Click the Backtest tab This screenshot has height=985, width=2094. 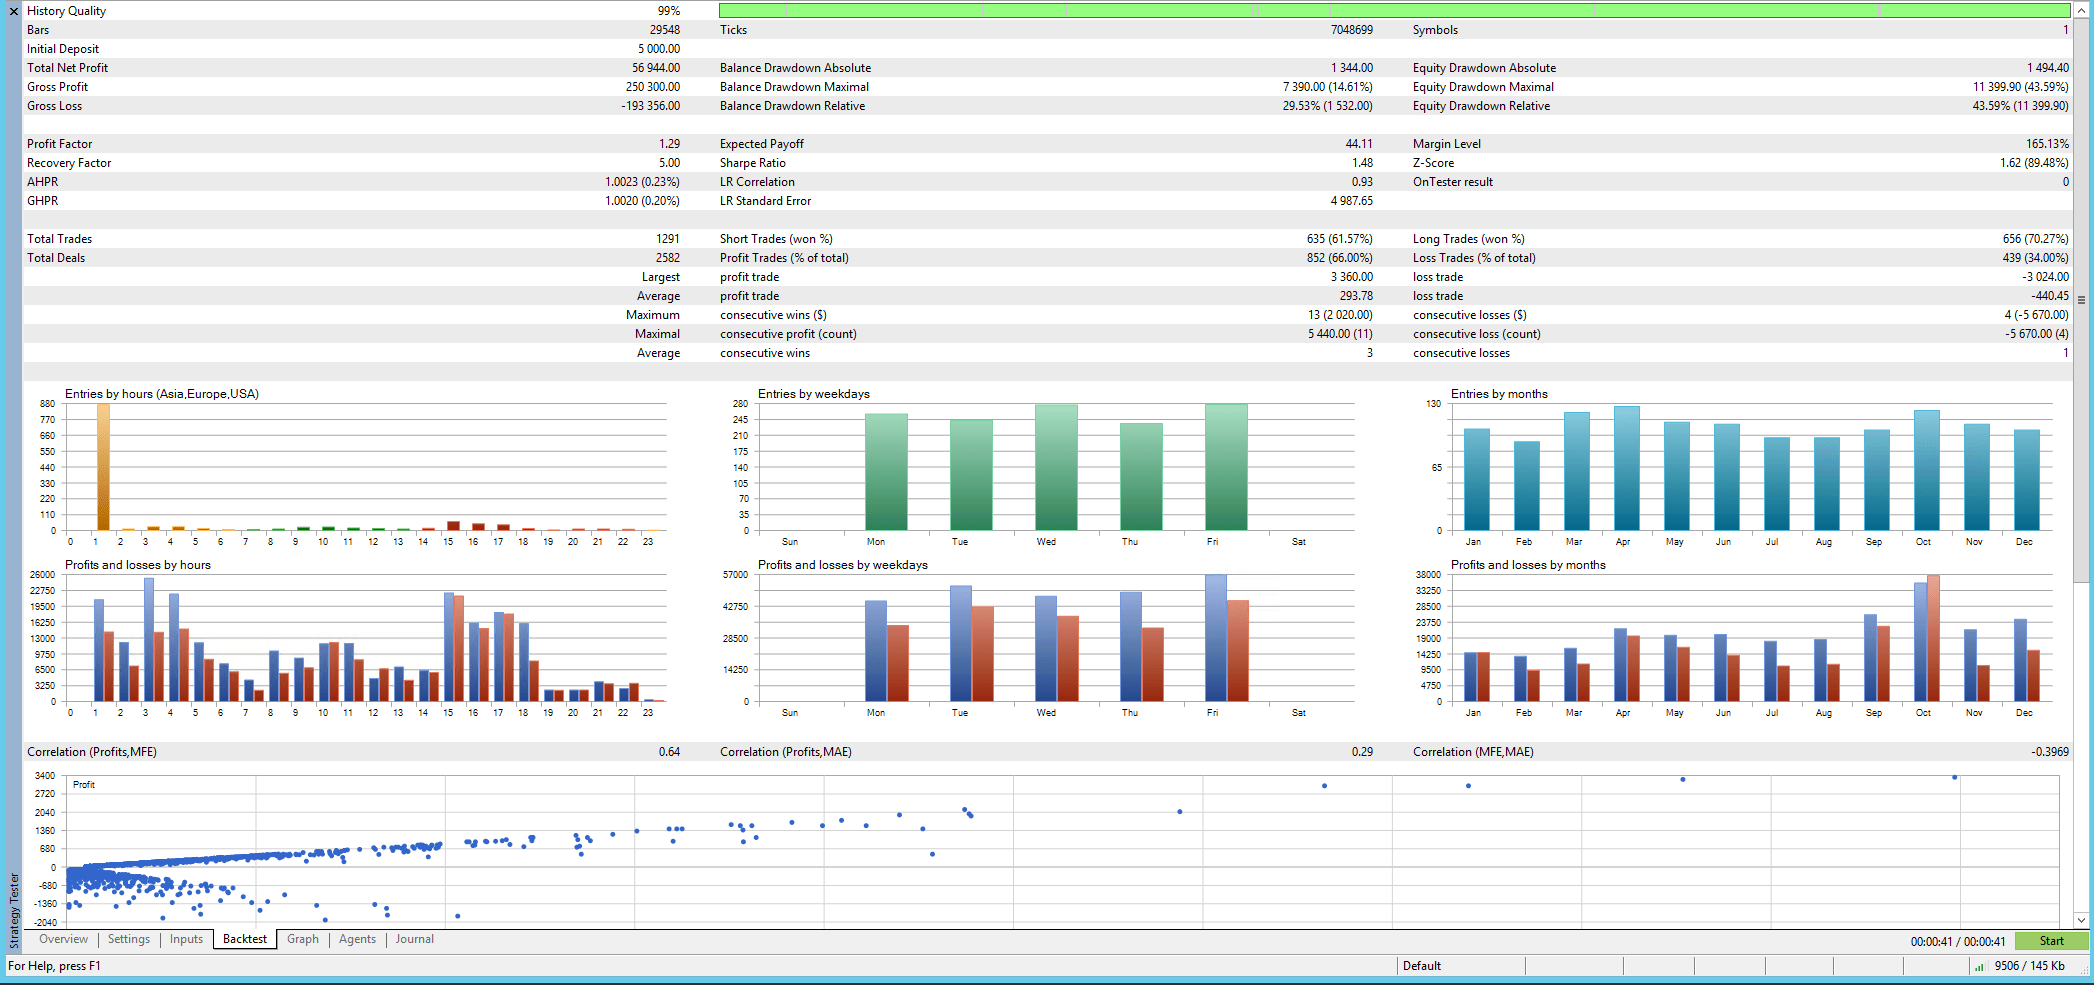coord(244,940)
